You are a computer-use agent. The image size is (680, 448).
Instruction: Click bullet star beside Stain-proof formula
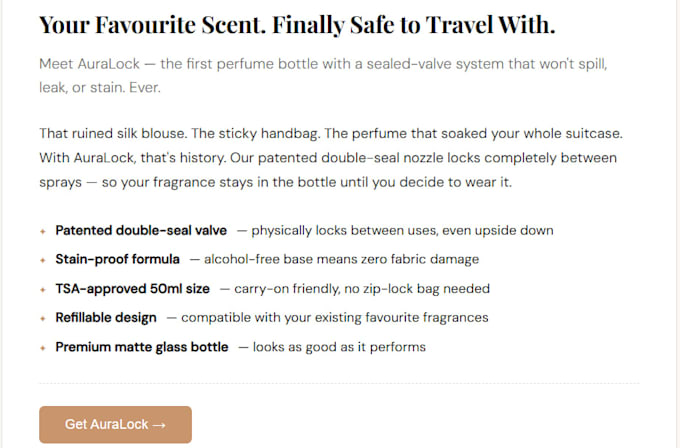(x=42, y=260)
